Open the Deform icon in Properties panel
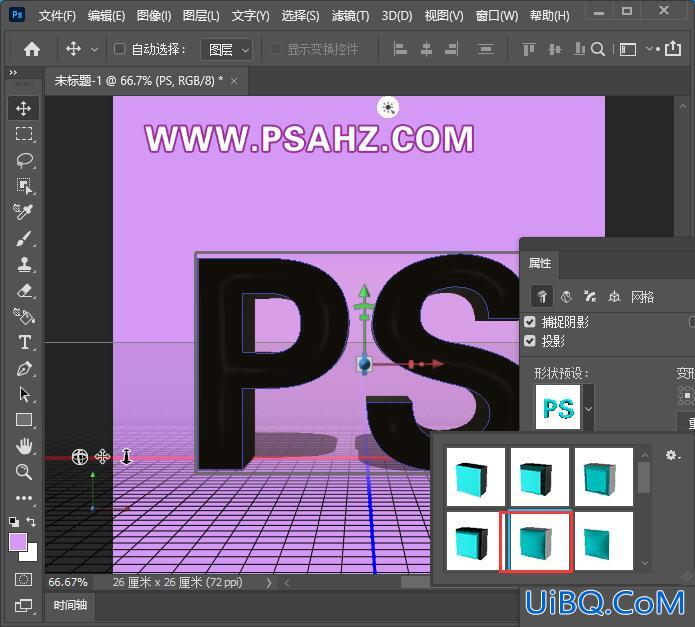 click(x=566, y=296)
